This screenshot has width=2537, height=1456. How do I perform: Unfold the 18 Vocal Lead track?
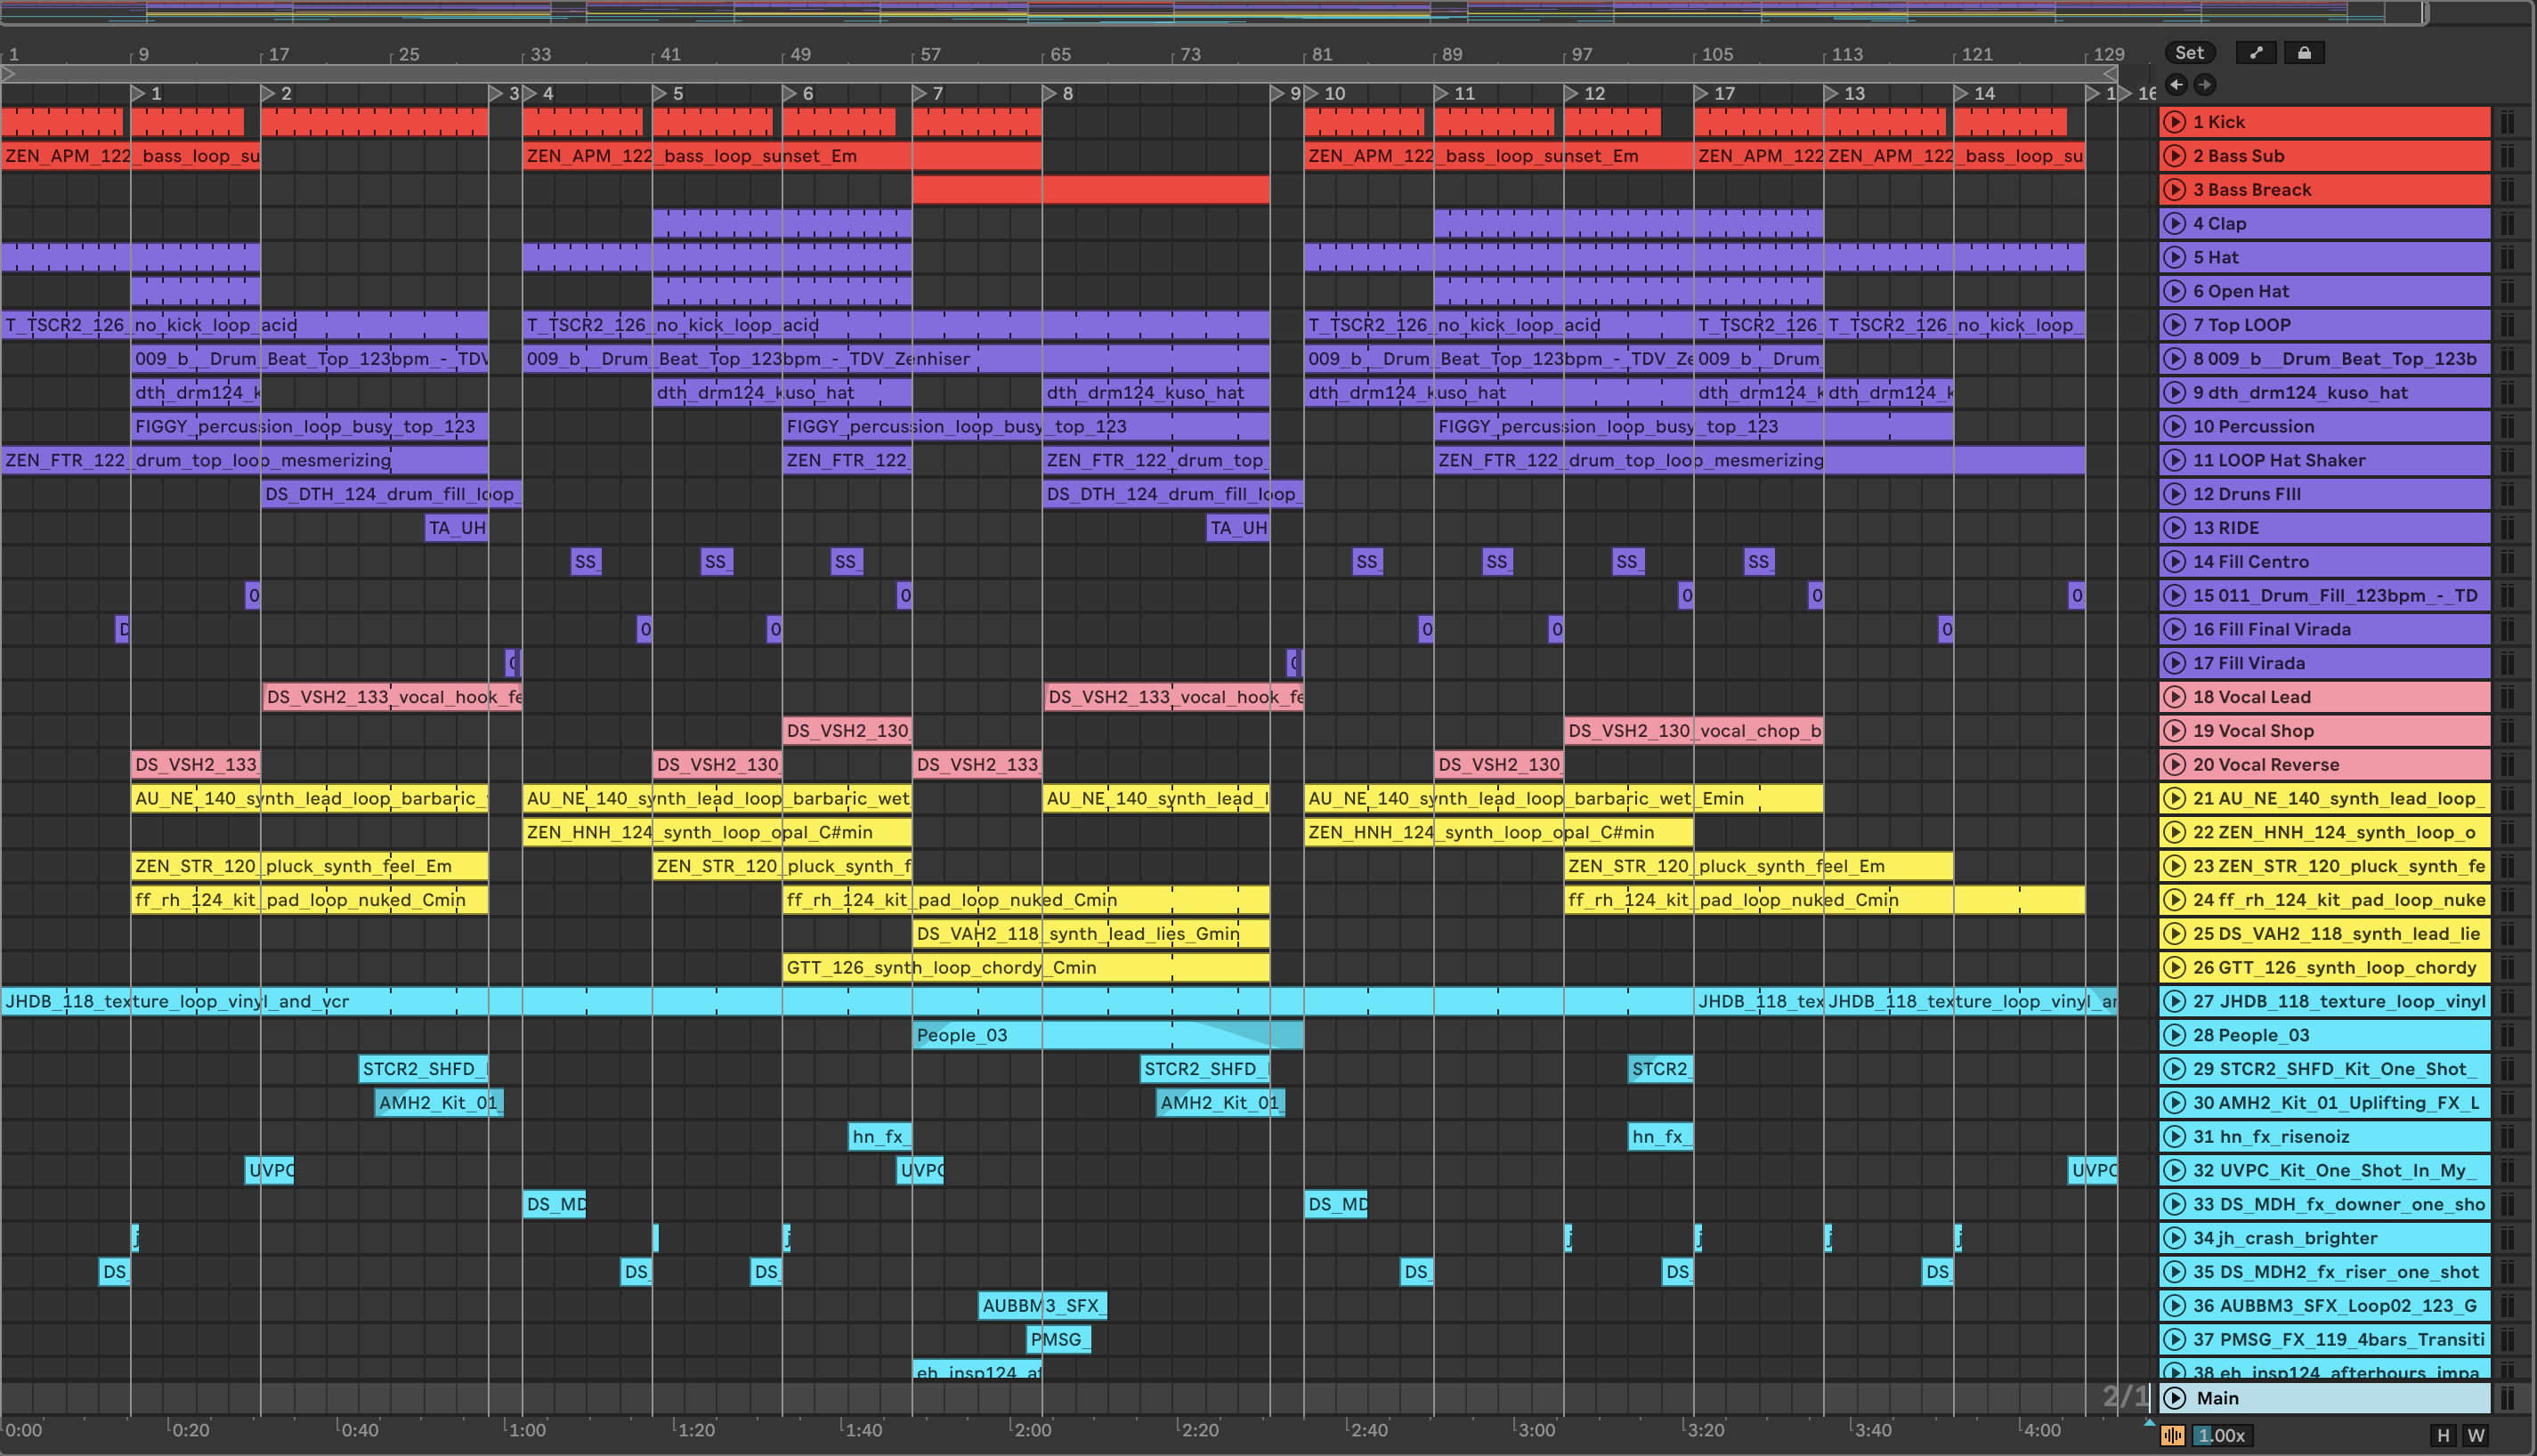pyautogui.click(x=2174, y=697)
